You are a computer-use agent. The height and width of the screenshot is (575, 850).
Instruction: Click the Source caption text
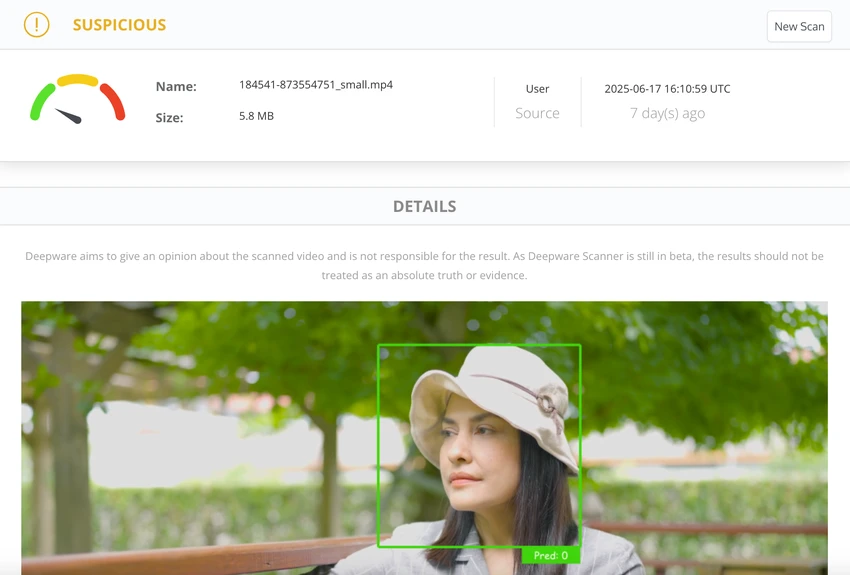(x=537, y=113)
